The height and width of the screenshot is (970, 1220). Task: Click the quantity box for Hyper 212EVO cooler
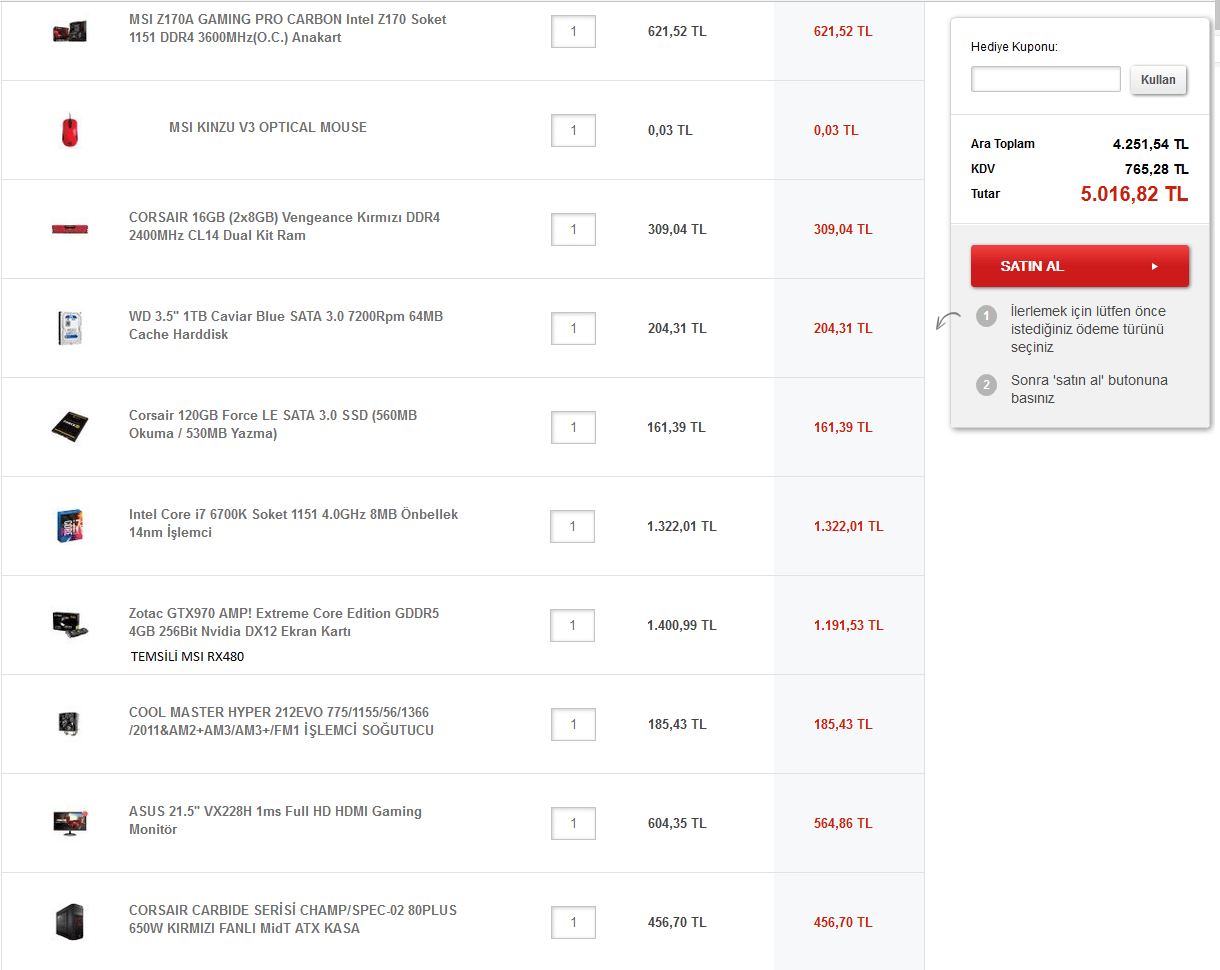(x=573, y=724)
